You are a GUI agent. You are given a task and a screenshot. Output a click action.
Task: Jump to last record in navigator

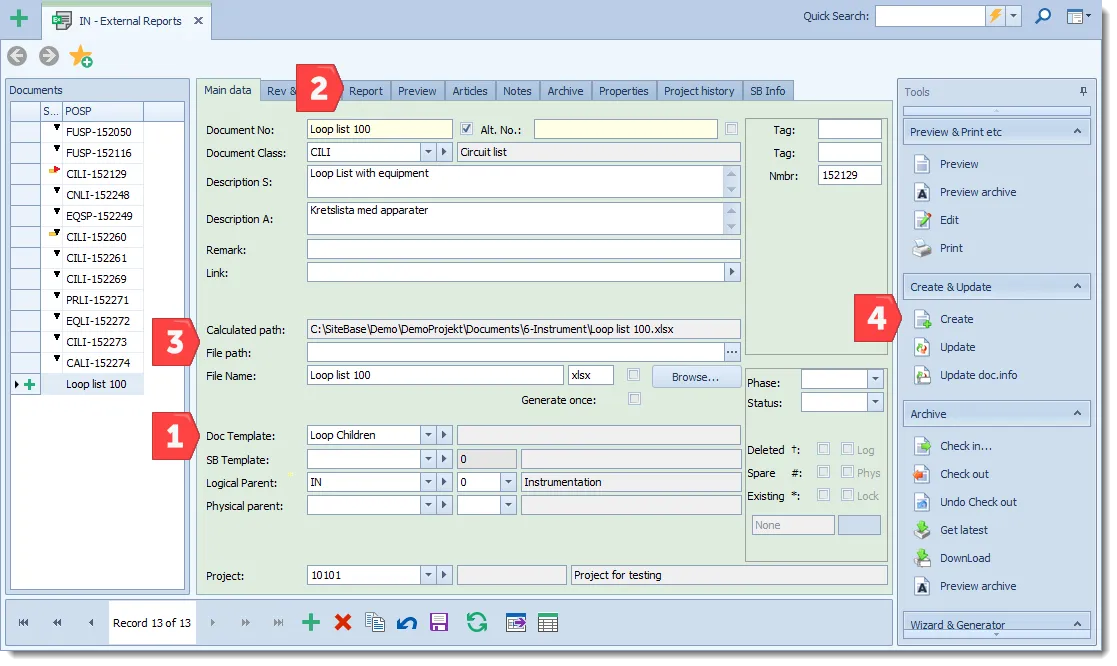coord(279,623)
